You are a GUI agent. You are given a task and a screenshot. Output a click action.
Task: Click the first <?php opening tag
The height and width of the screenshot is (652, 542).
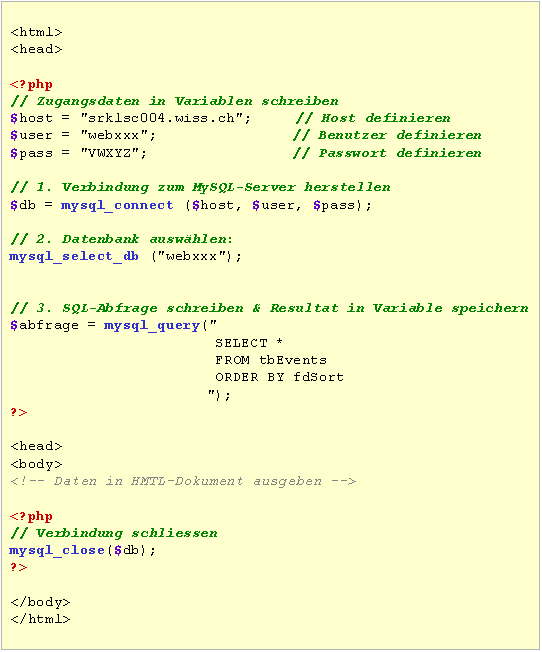[32, 84]
